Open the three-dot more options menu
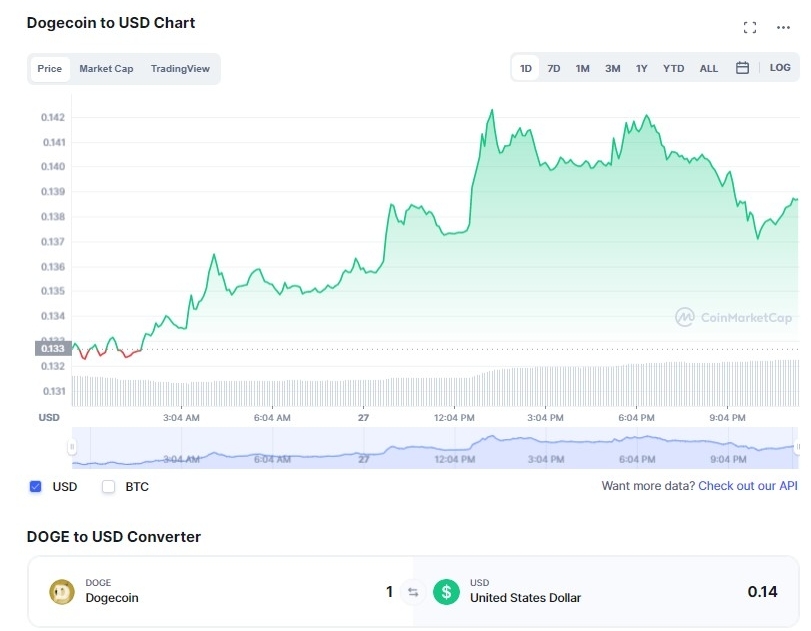 (x=783, y=27)
